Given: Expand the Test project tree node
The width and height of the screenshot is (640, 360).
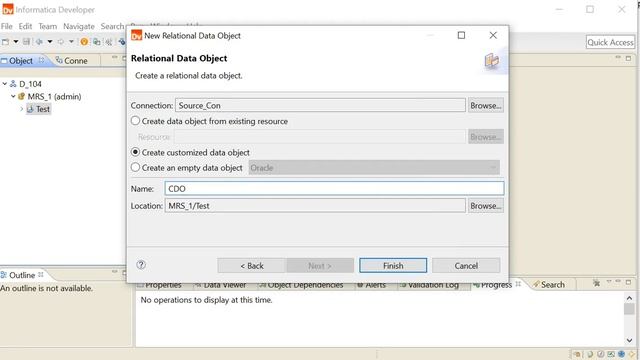Looking at the screenshot, I should click(22, 109).
